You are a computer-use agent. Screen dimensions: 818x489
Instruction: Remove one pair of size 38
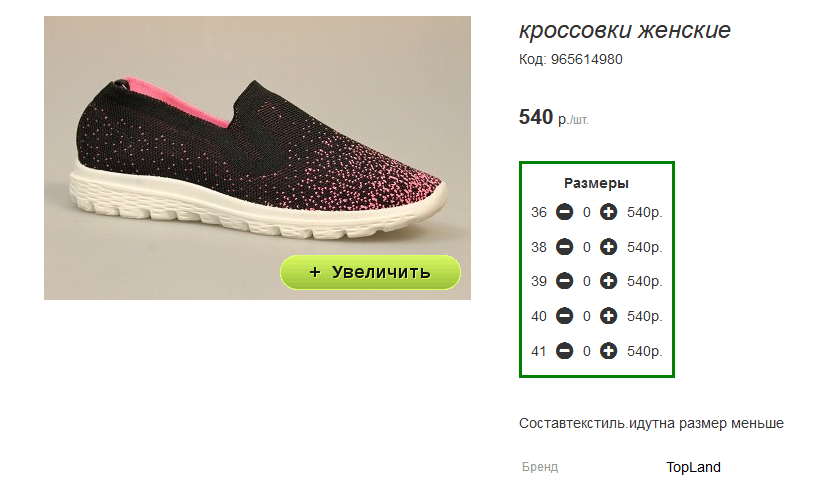[x=564, y=247]
